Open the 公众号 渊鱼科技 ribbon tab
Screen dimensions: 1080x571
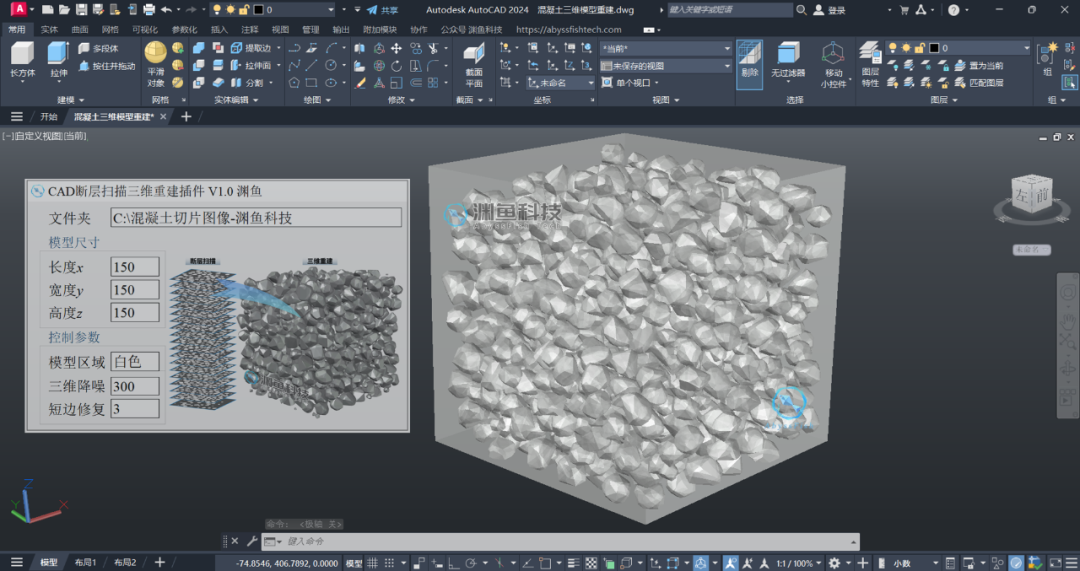click(472, 30)
